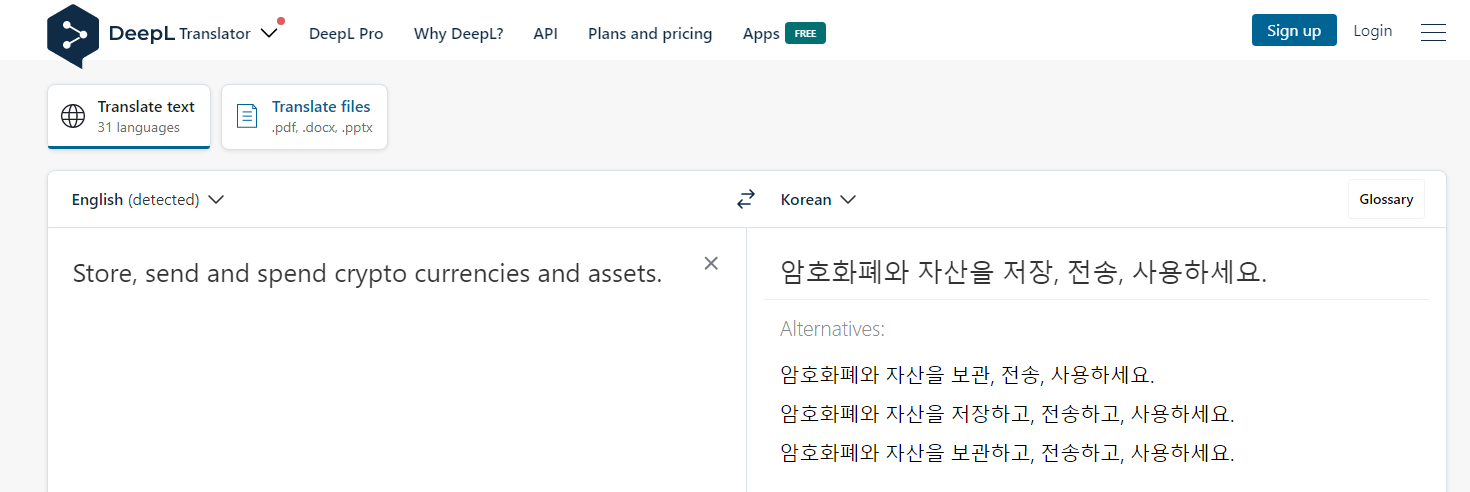Click the globe icon in Translate text

(73, 116)
